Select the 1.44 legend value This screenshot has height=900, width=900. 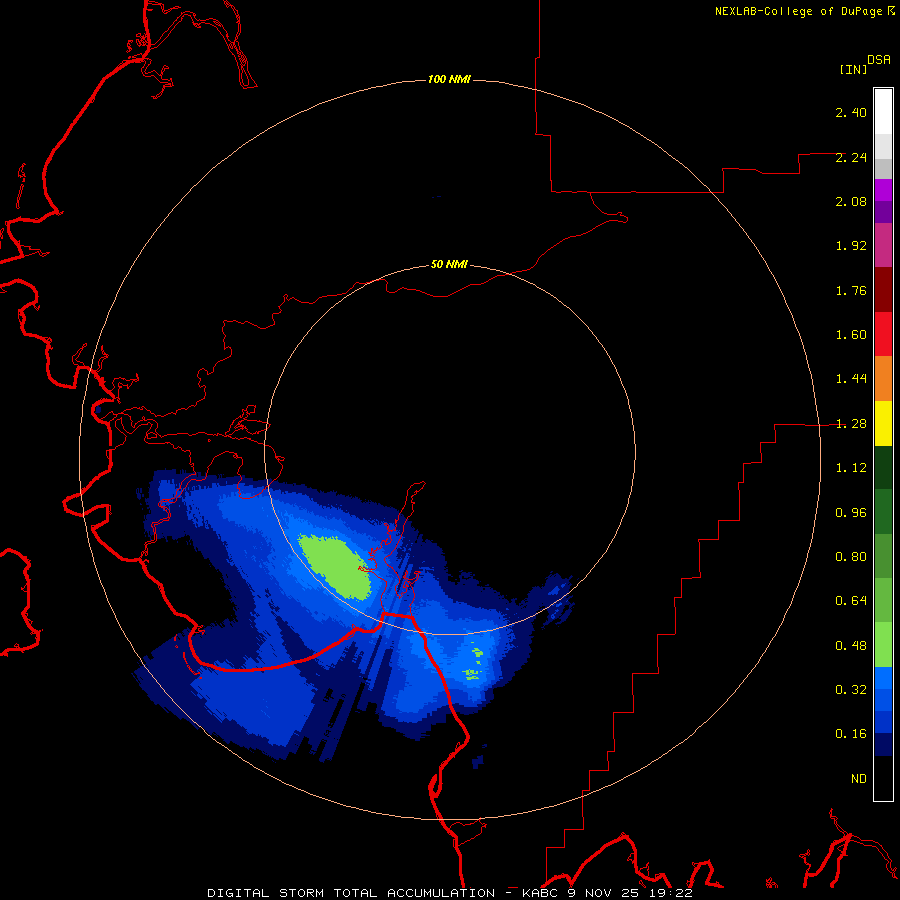pos(851,379)
